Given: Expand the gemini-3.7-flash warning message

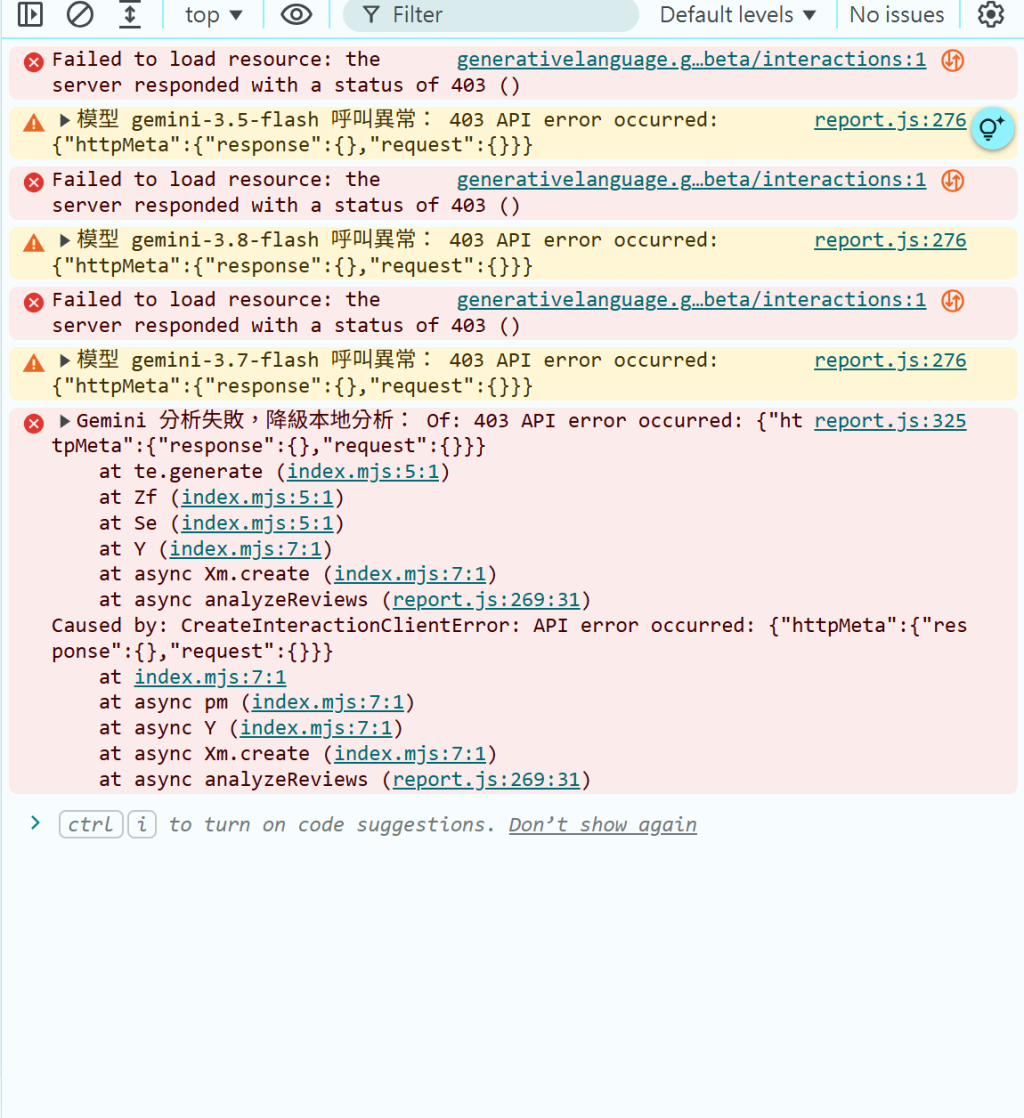Looking at the screenshot, I should click(x=64, y=360).
